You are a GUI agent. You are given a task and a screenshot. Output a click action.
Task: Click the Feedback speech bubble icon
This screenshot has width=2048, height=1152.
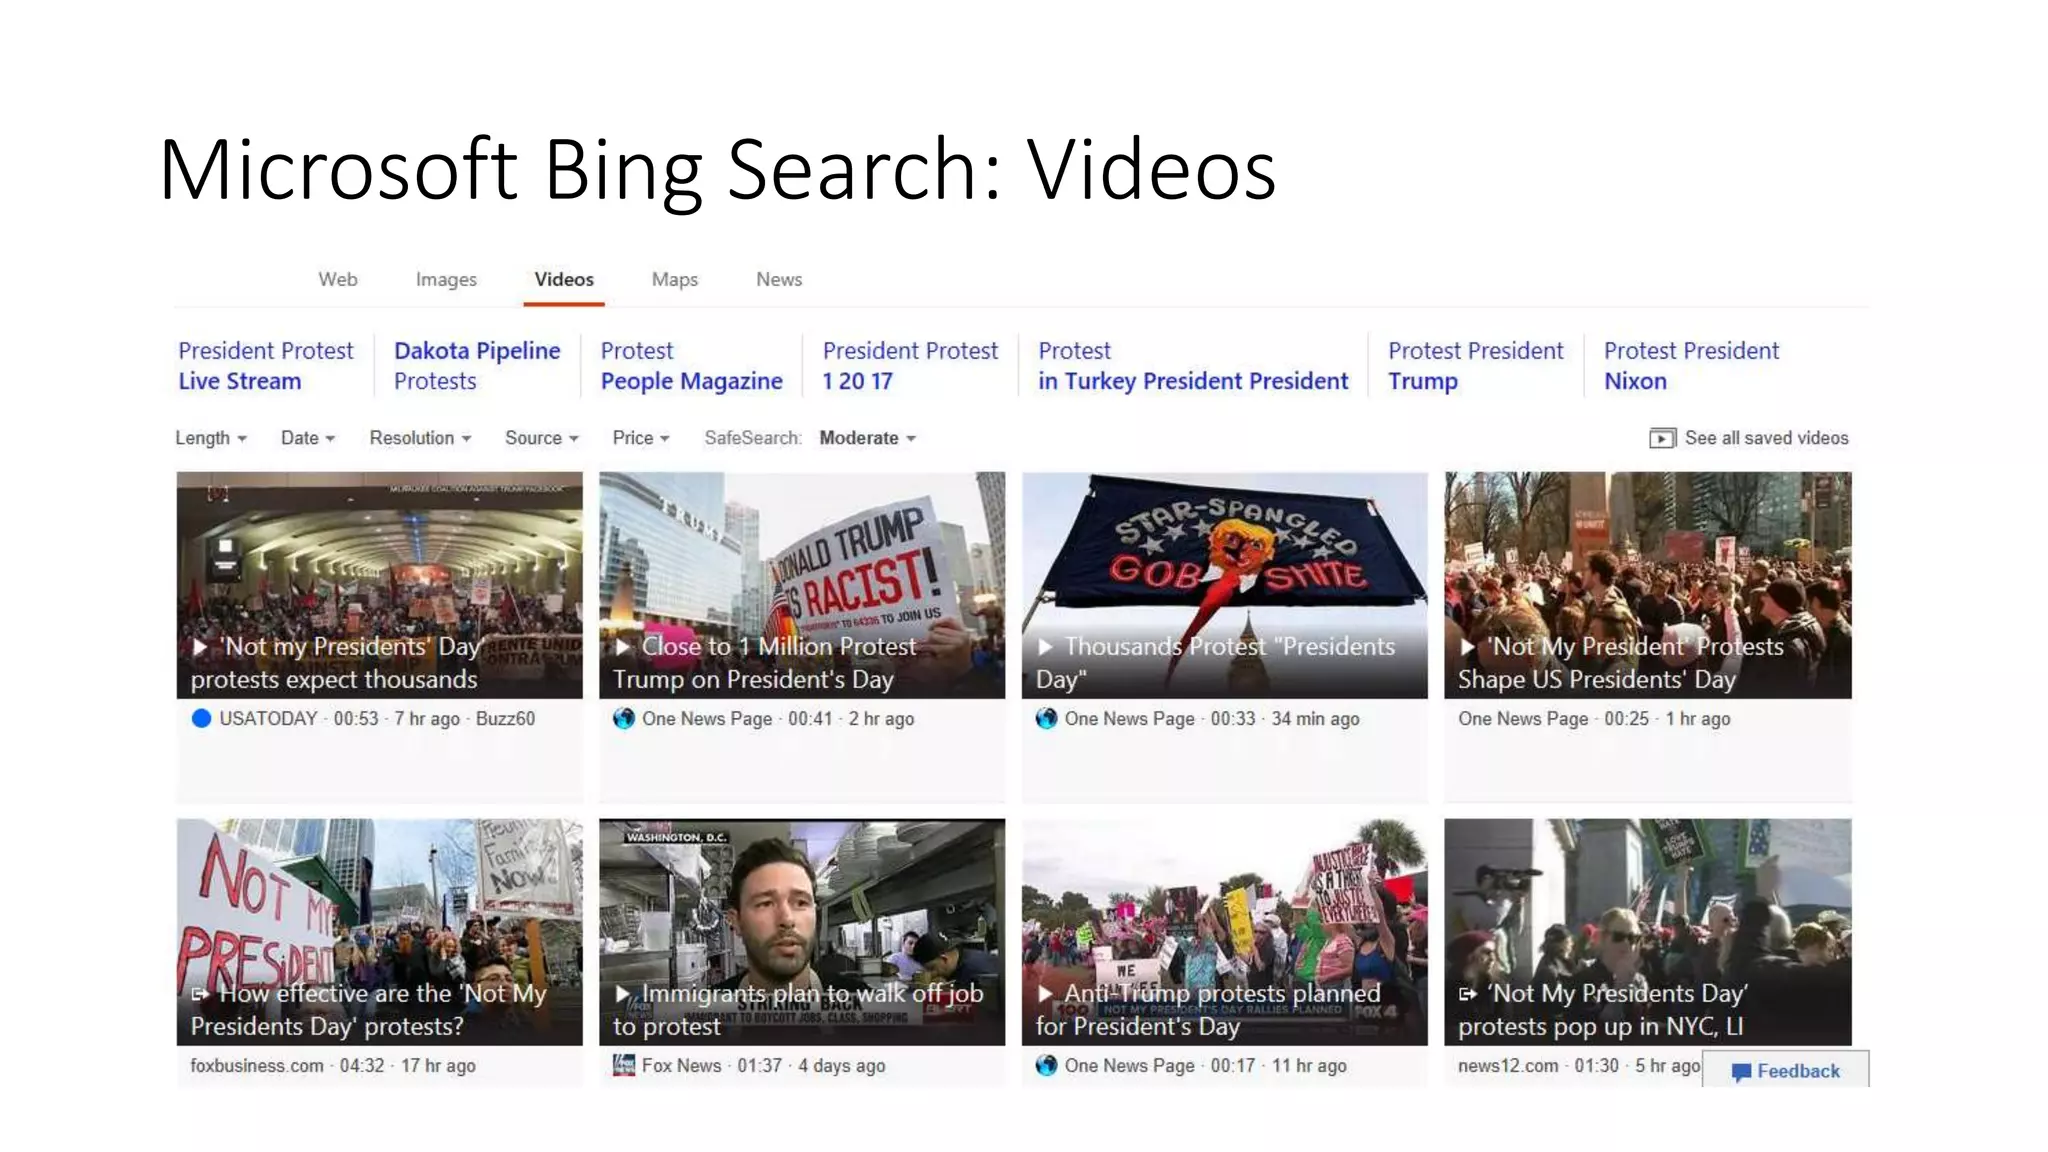click(1741, 1072)
